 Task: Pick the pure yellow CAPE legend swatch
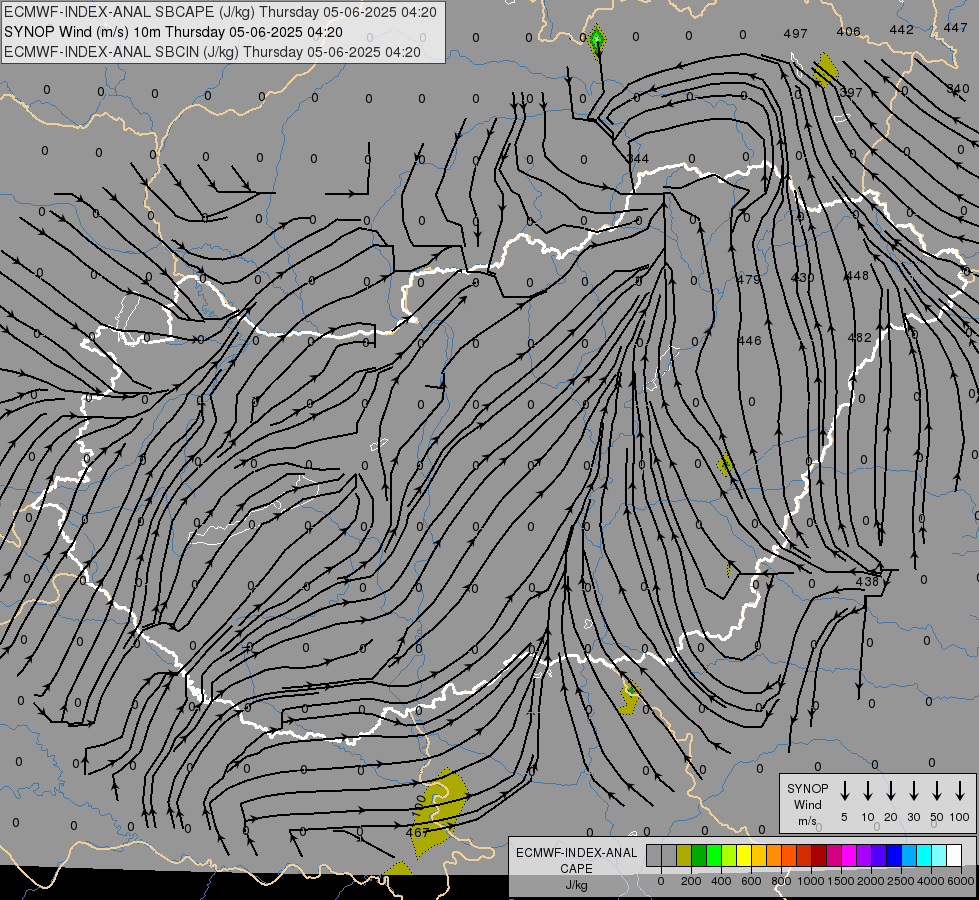coord(744,855)
